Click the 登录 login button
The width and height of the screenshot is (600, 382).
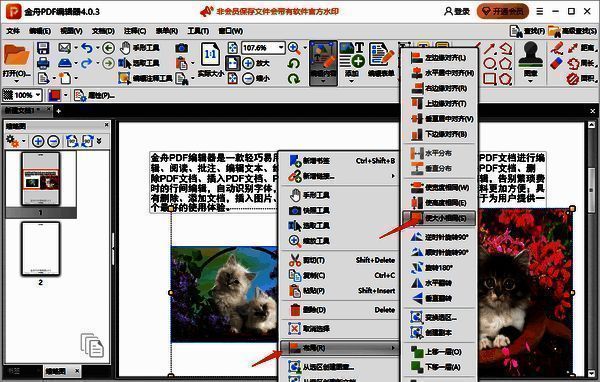coord(457,11)
